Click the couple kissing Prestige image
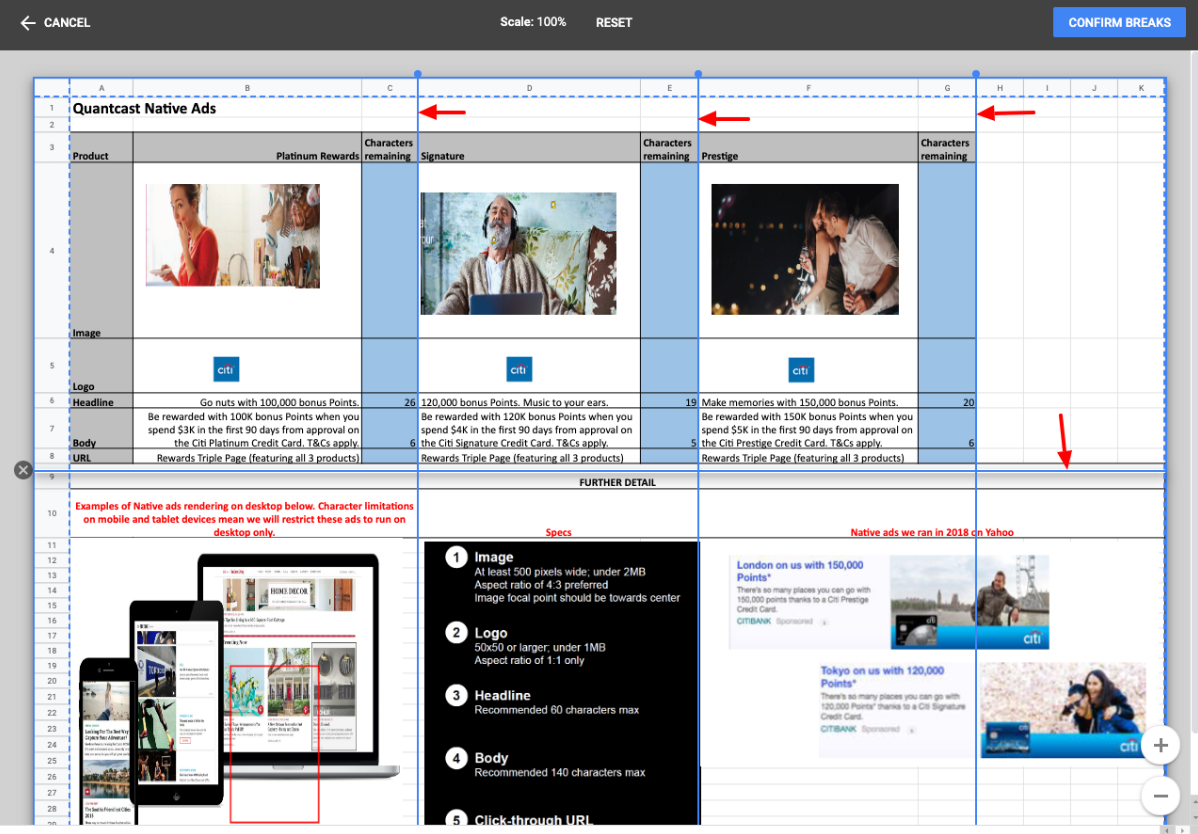Screen dimensions: 1198x834 tap(805, 249)
